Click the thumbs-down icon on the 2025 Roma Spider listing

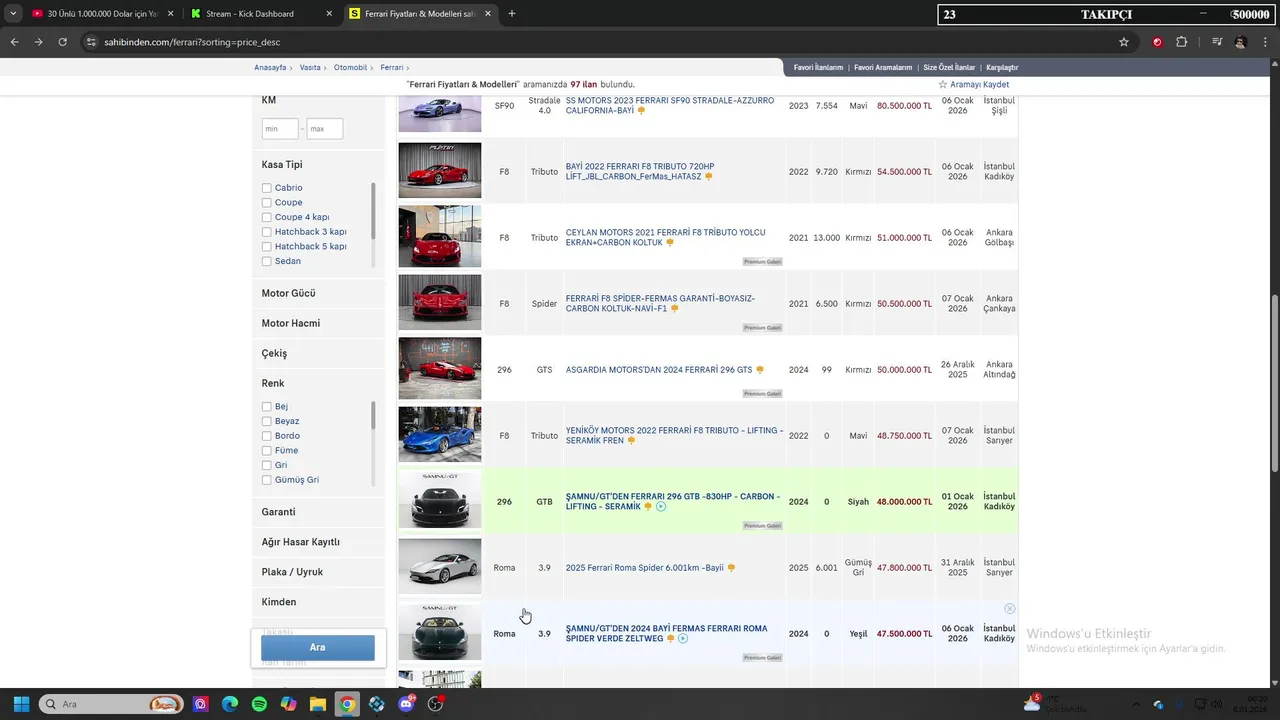click(x=731, y=568)
